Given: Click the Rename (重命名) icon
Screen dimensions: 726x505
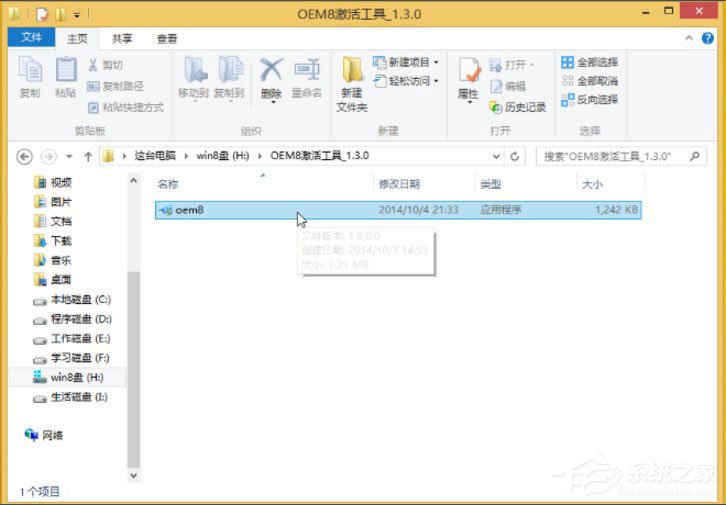Looking at the screenshot, I should point(307,70).
